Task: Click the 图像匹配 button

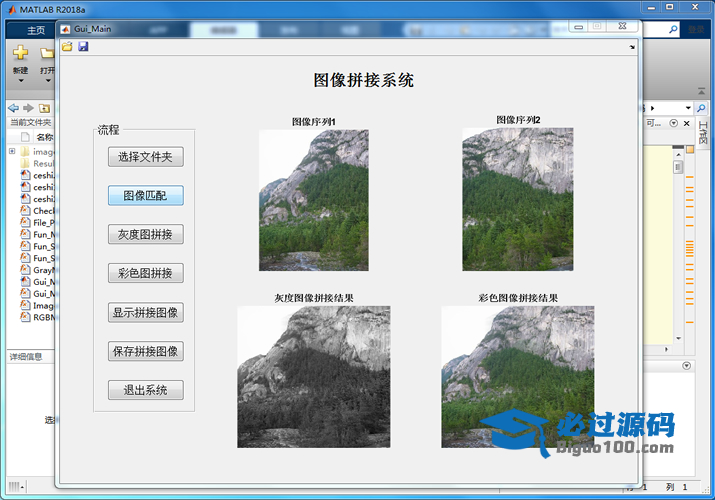Action: point(145,196)
